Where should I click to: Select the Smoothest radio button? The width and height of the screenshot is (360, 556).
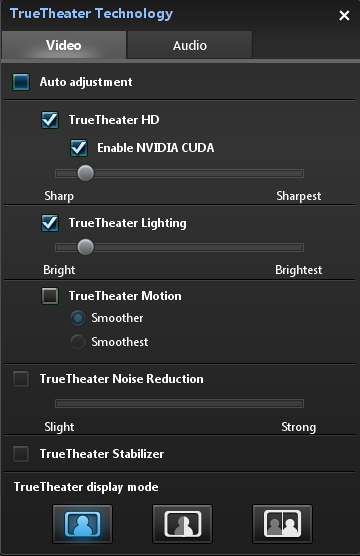click(x=78, y=342)
